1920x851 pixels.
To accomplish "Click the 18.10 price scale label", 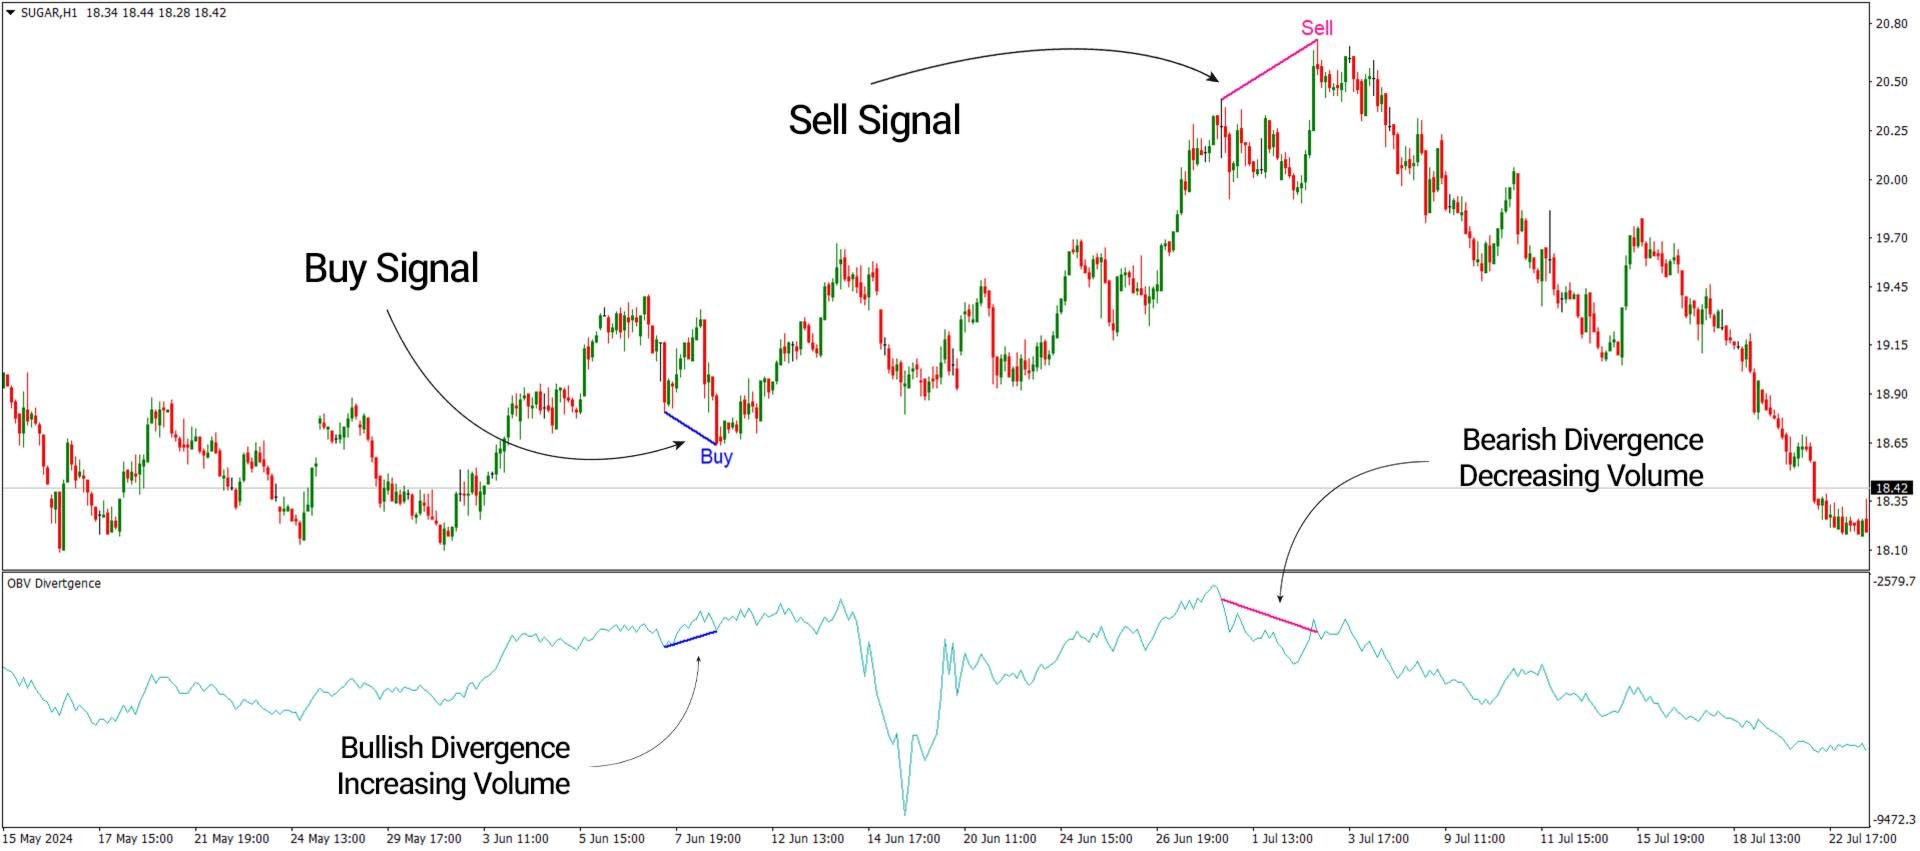I will coord(1891,550).
